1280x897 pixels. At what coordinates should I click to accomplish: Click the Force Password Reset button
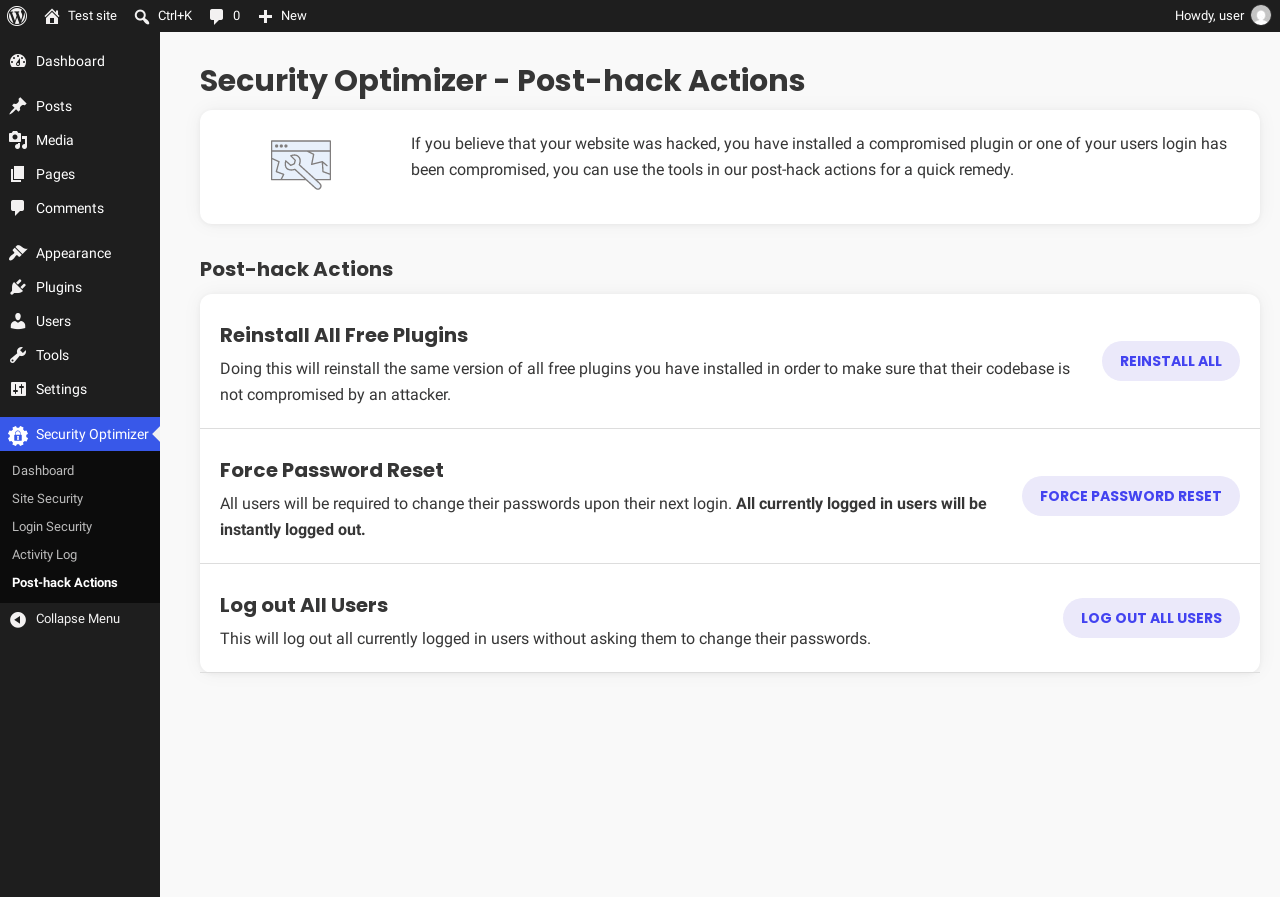1131,496
